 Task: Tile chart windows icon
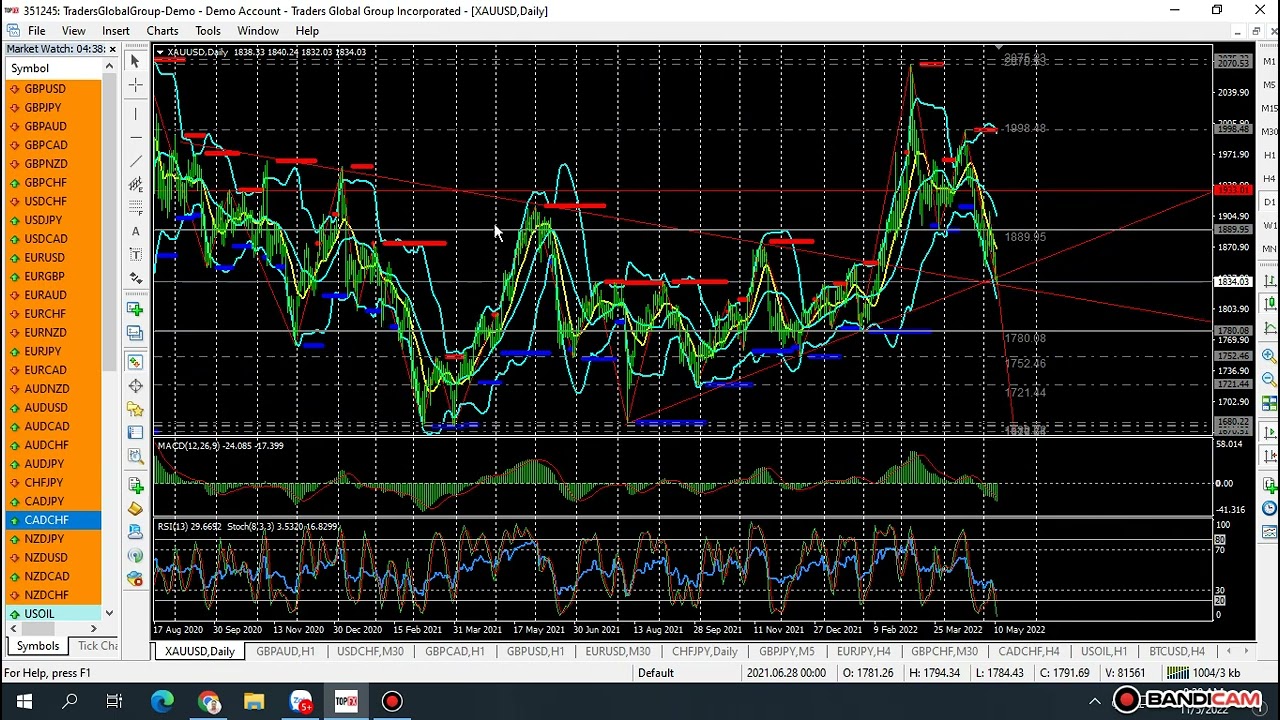[1269, 403]
